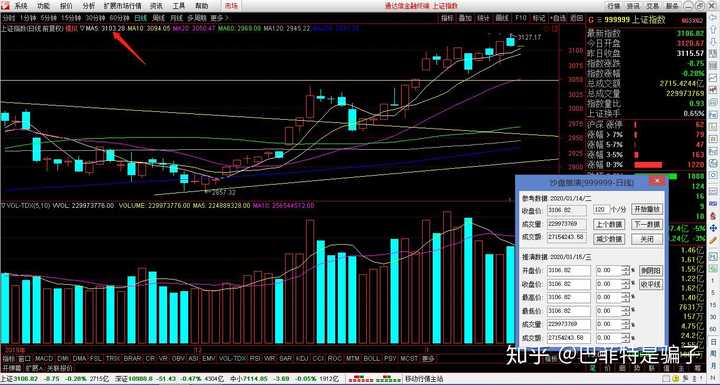Image resolution: width=720 pixels, height=385 pixels.
Task: Click the 开盘价 percent stepper arrows
Action: 626,271
